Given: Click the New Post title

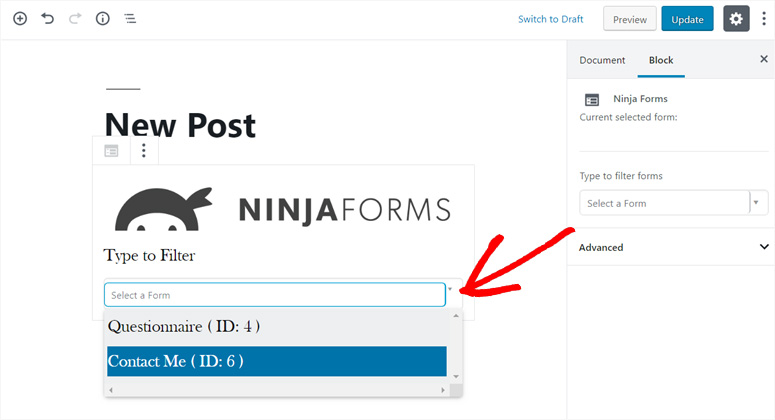Looking at the screenshot, I should 180,125.
